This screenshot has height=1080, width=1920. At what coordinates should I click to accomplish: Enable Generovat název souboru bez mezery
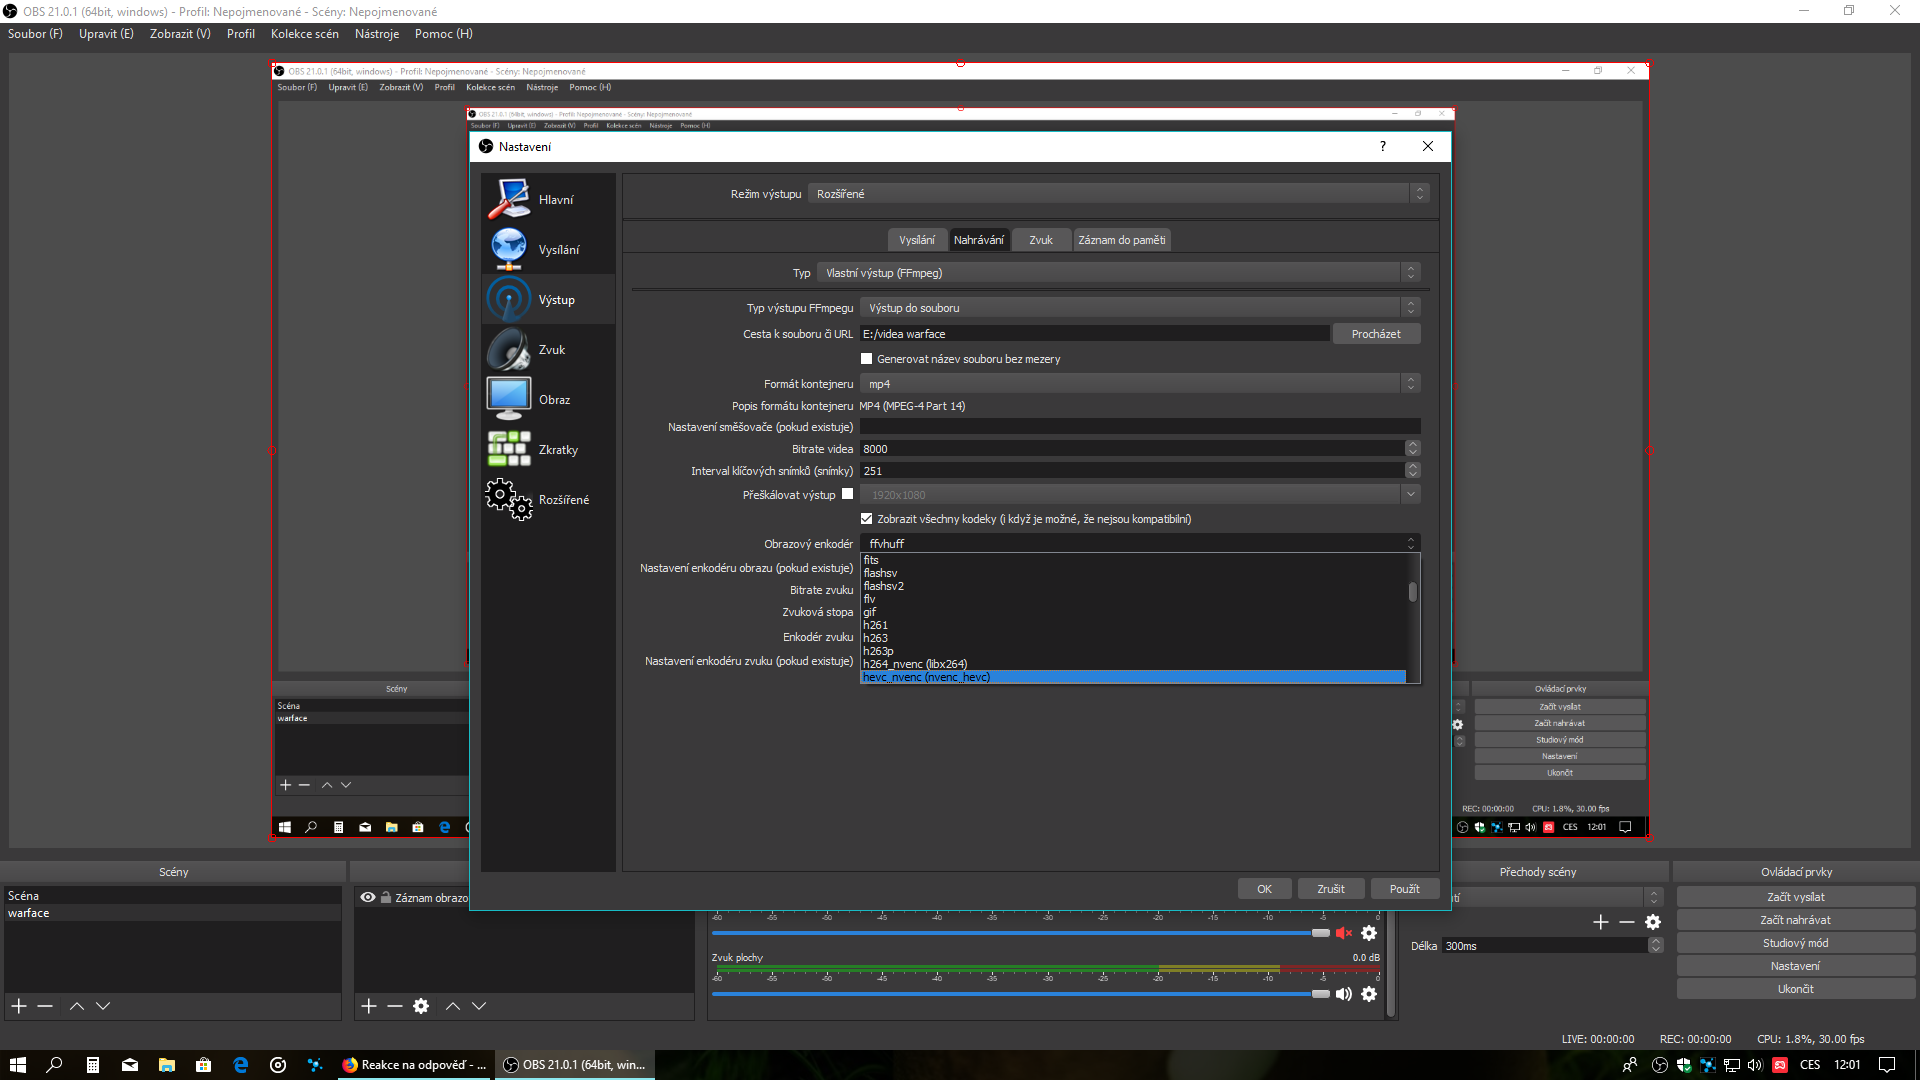tap(866, 359)
